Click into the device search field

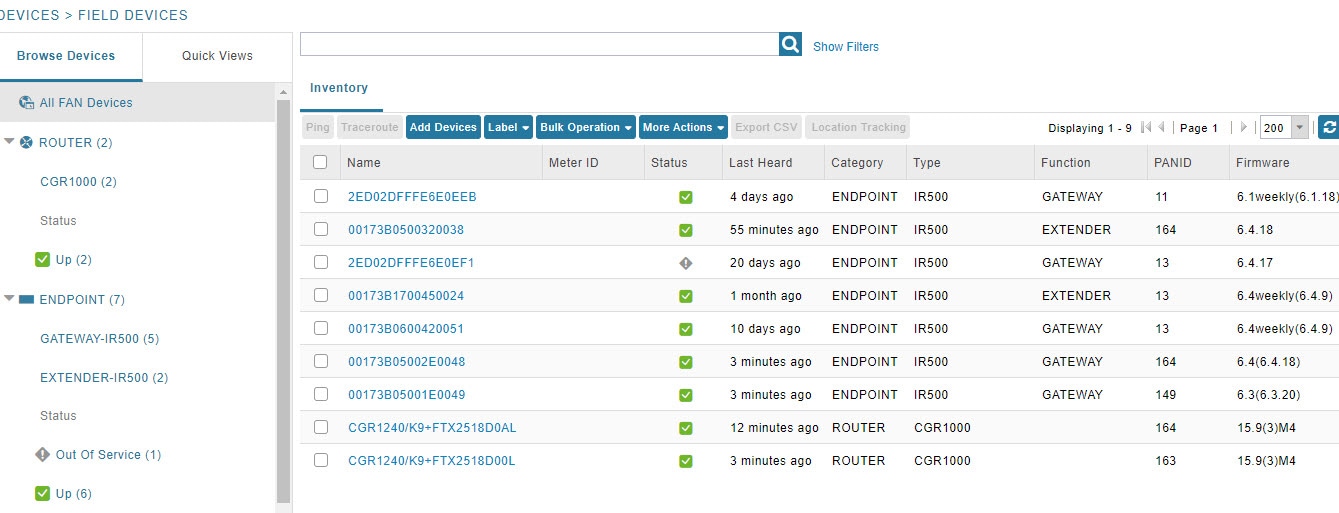(539, 44)
